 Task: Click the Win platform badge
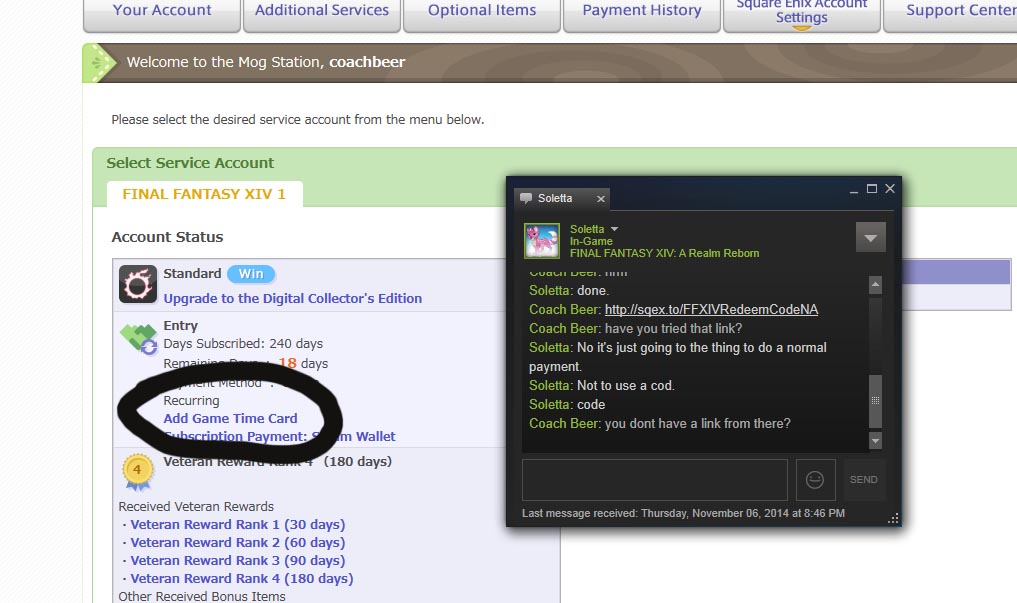[x=251, y=274]
